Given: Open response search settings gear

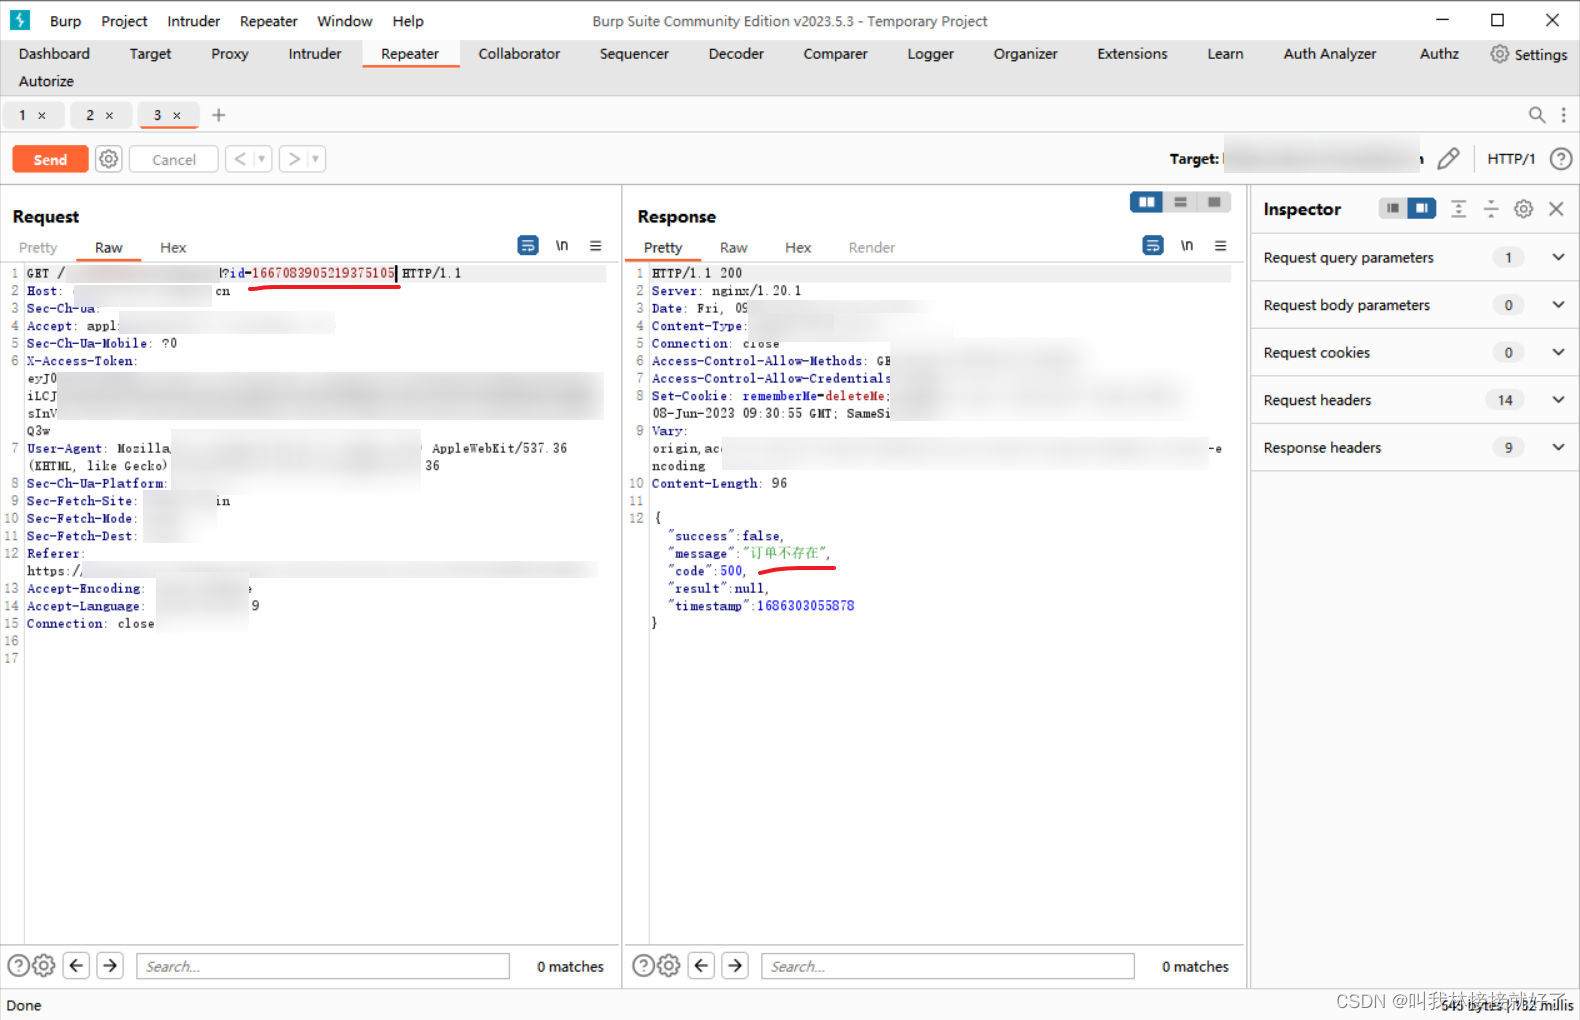Looking at the screenshot, I should tap(668, 966).
